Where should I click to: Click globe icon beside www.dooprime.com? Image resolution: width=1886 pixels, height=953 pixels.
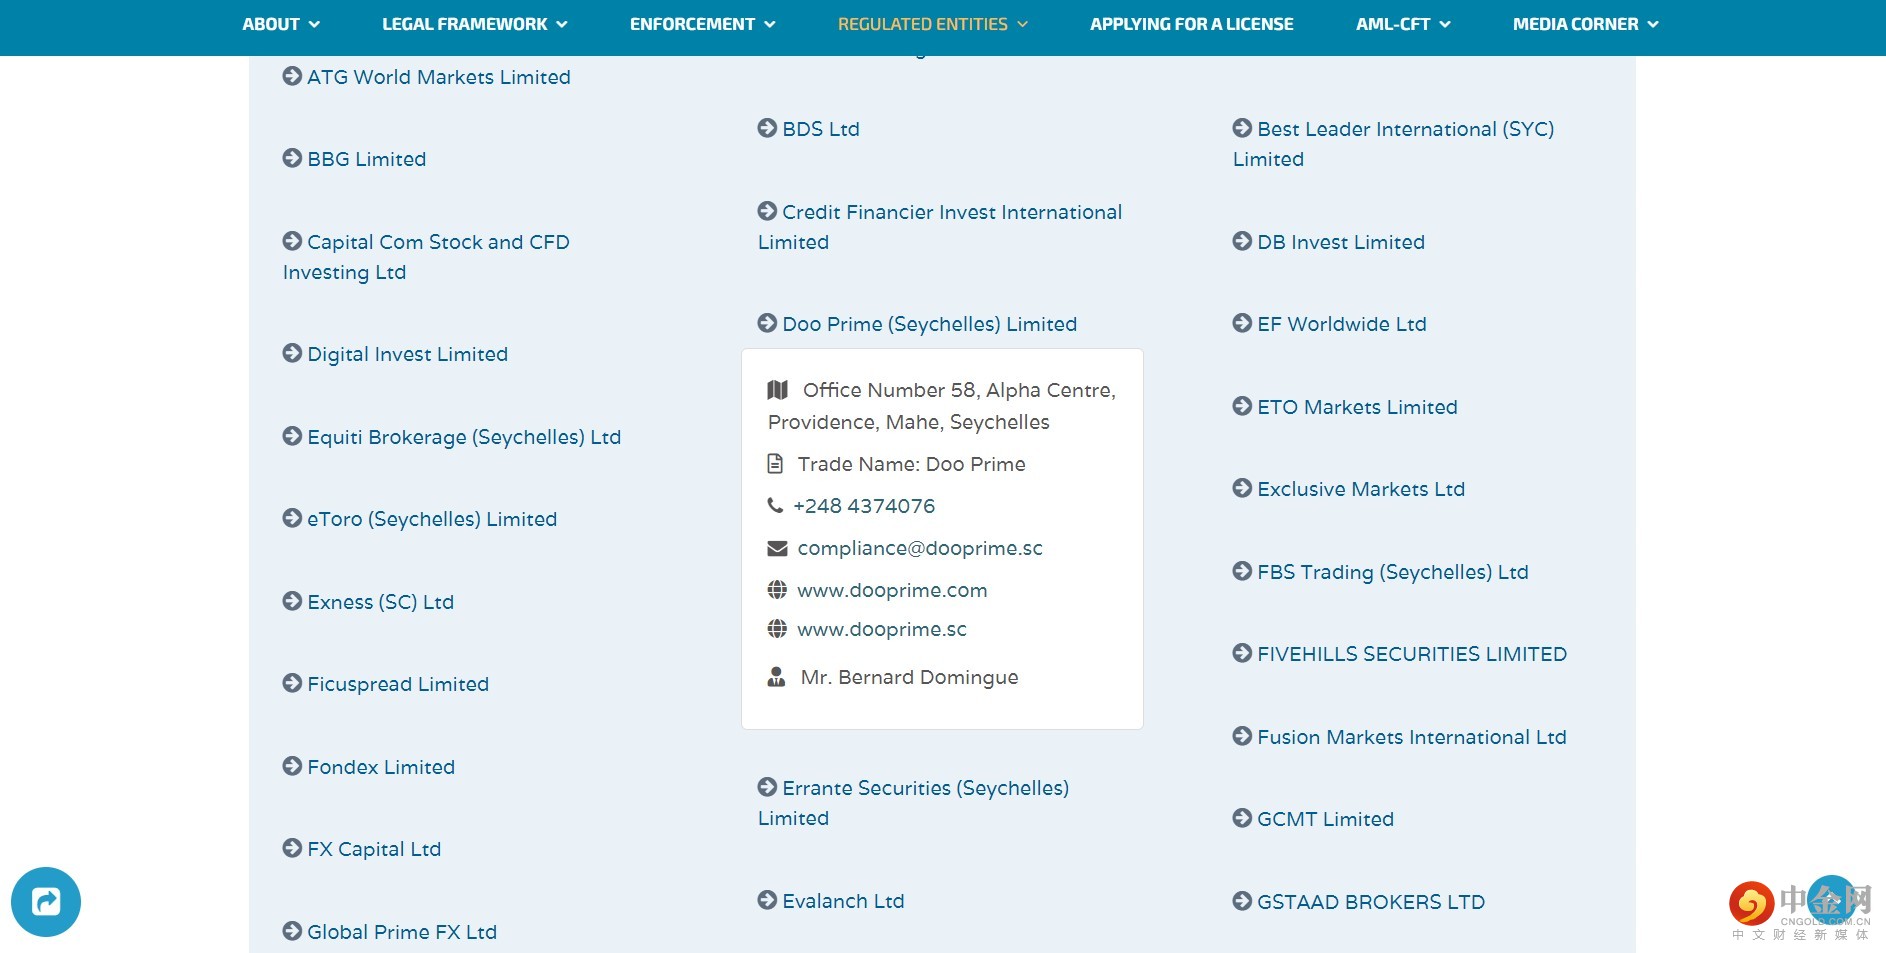click(x=777, y=590)
